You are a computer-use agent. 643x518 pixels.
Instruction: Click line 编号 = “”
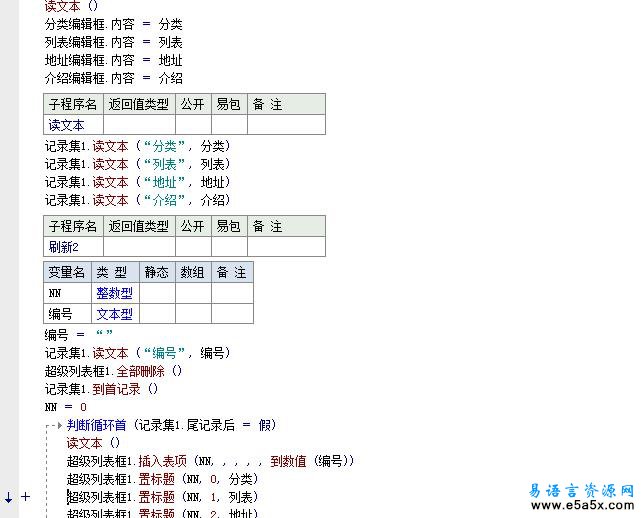tap(78, 335)
